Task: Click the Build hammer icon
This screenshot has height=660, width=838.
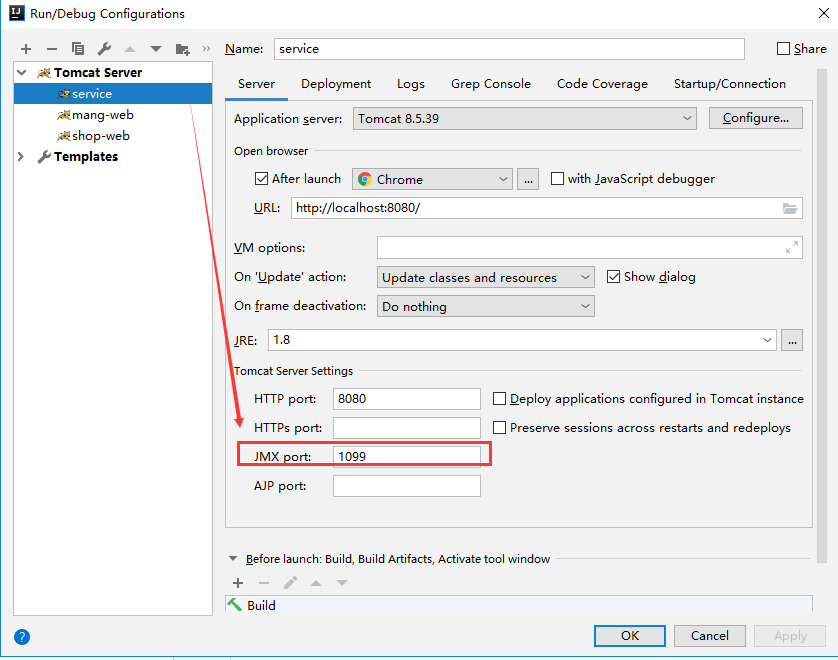Action: [x=235, y=604]
